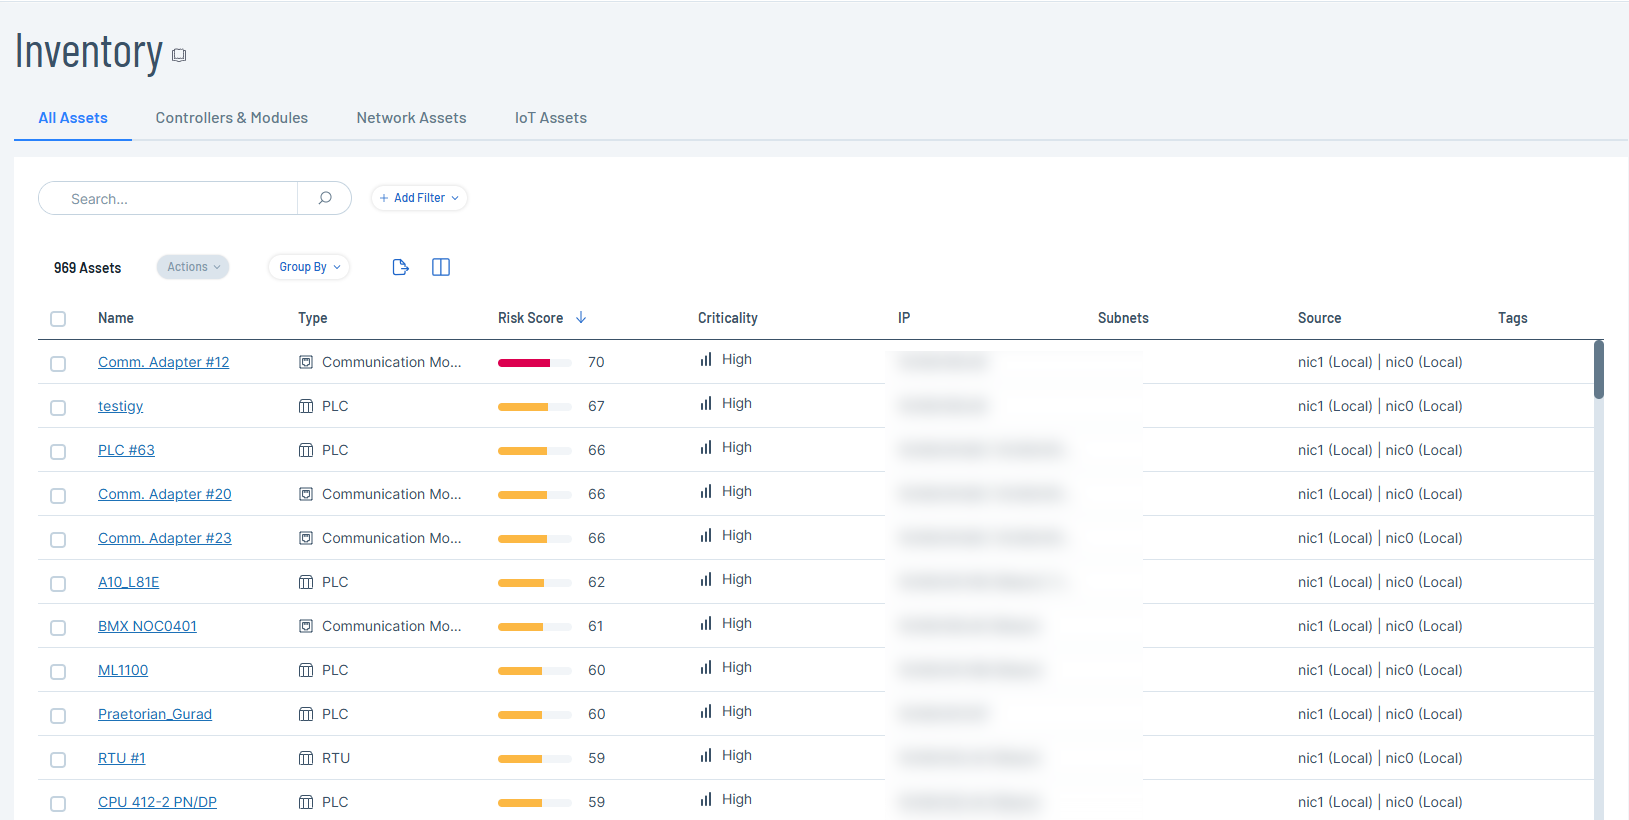Open the BMX NOC0401 asset link
This screenshot has height=820, width=1629.
(147, 626)
